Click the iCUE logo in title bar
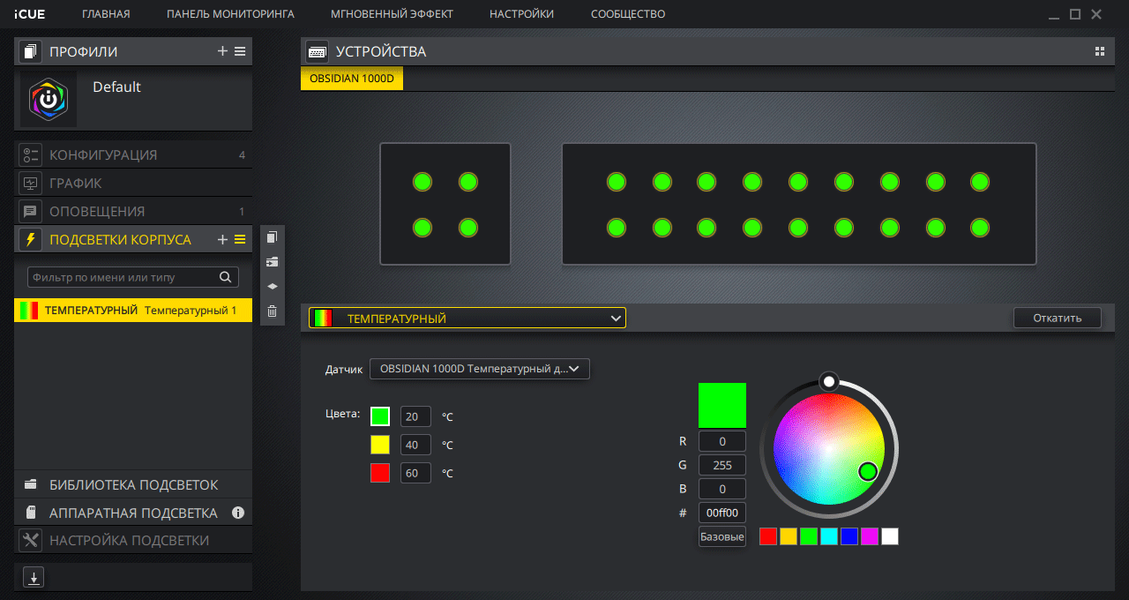1129x600 pixels. tap(30, 14)
